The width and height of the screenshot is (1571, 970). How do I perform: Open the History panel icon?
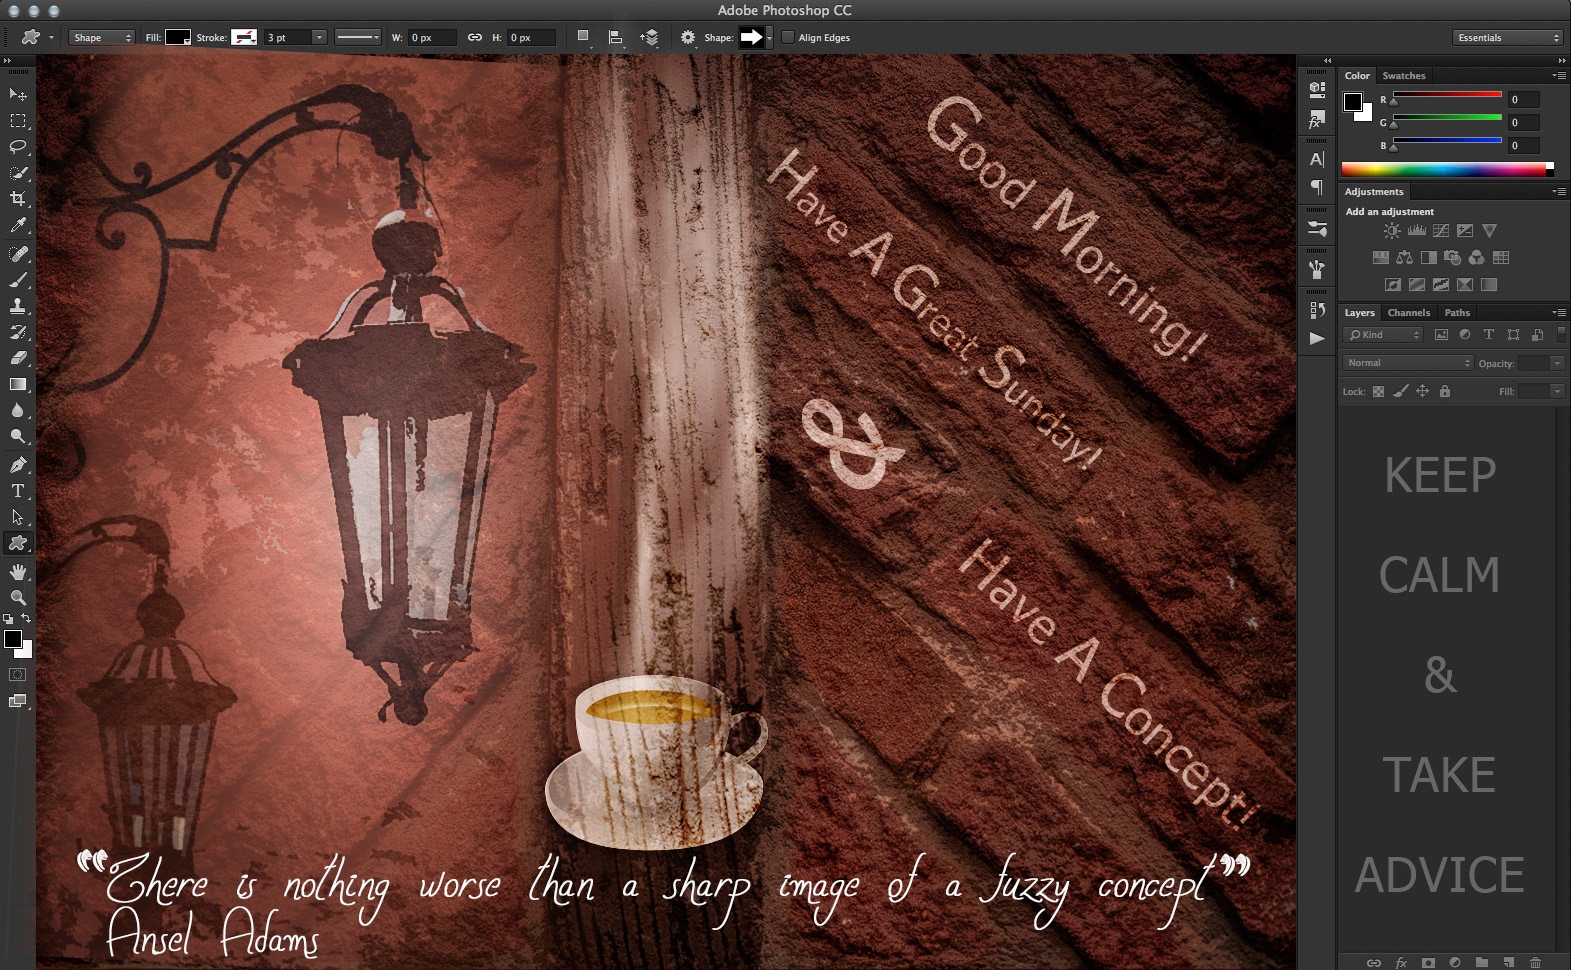coord(1317,311)
